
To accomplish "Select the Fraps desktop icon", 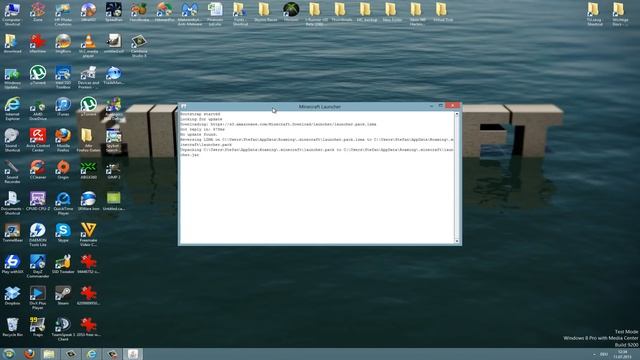I will [38, 327].
